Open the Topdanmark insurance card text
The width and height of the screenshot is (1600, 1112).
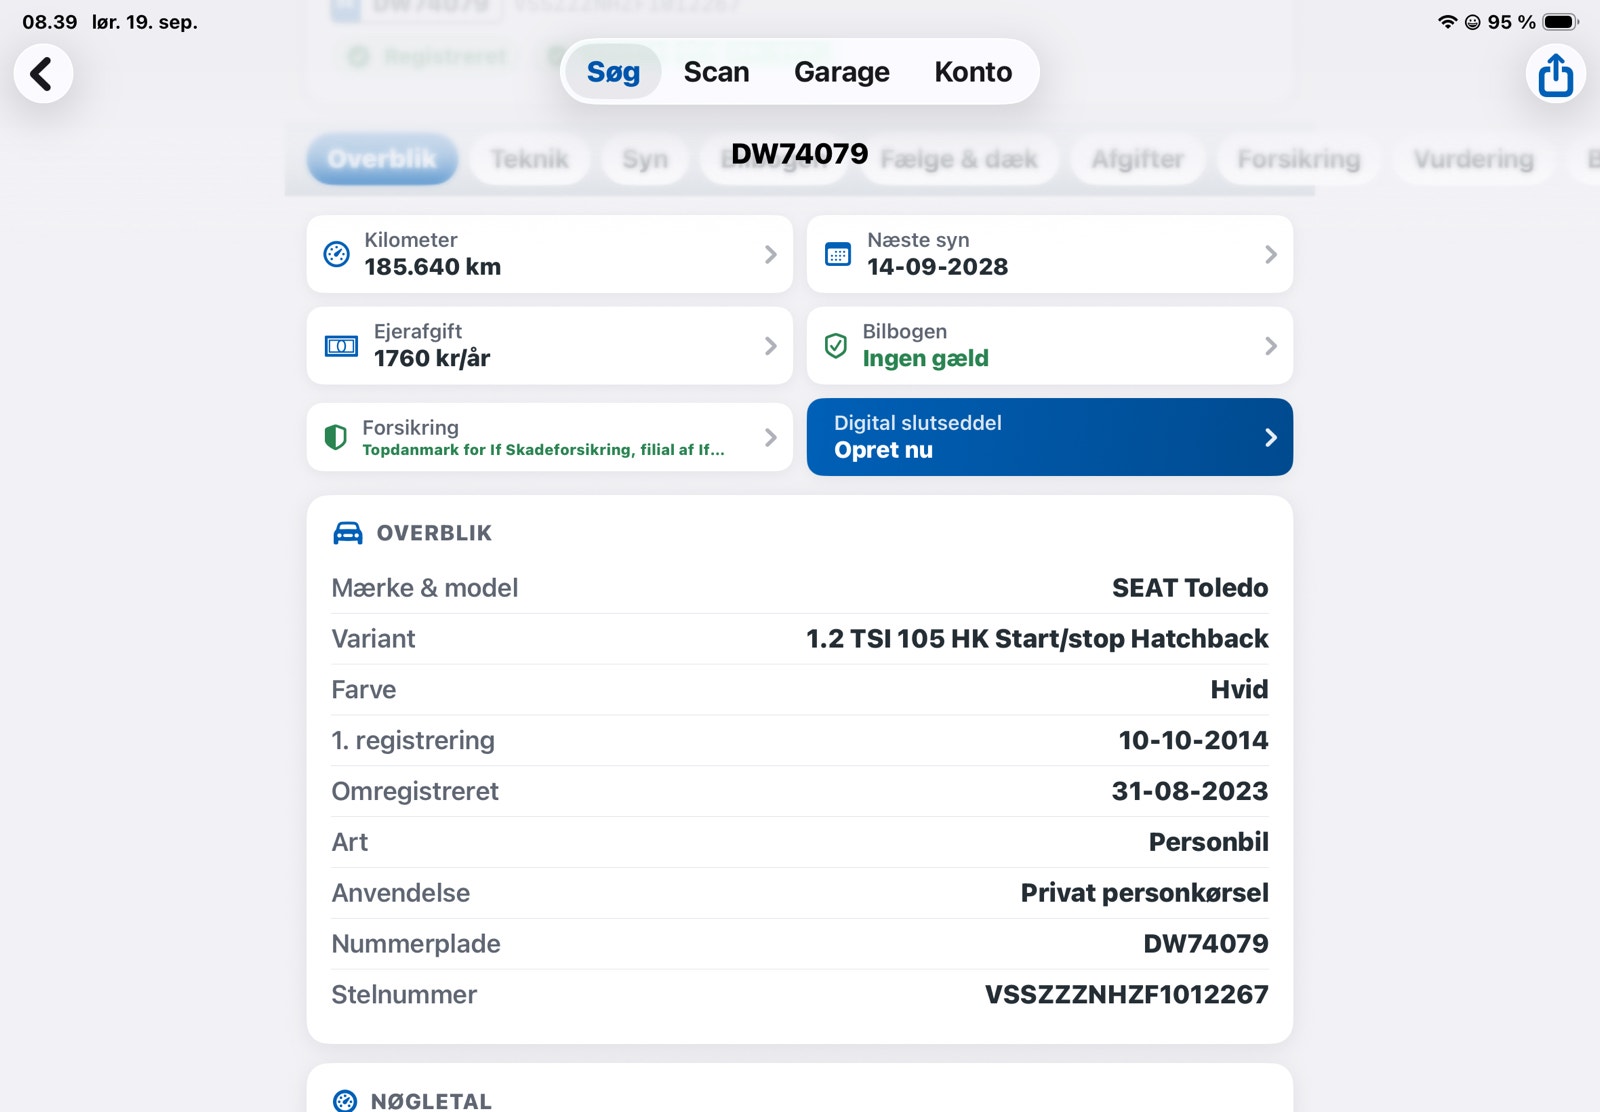[x=543, y=450]
